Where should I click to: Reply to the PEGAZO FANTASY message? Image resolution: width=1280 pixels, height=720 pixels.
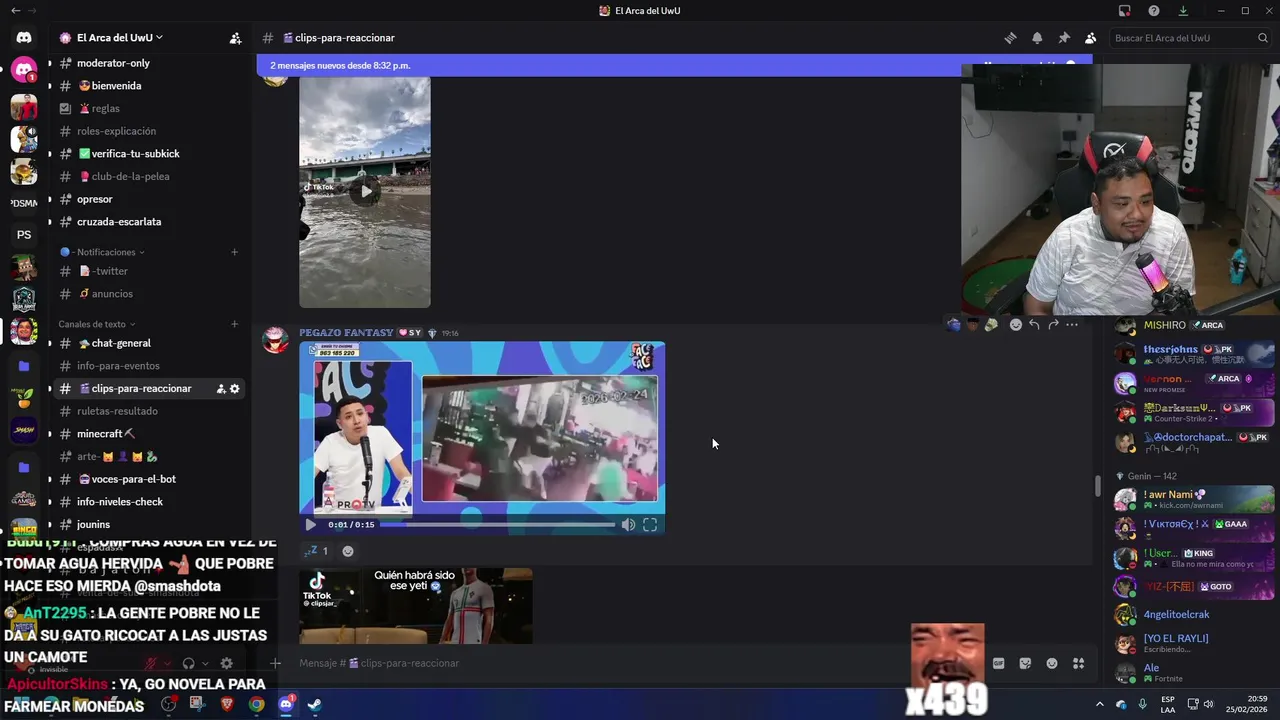1034,324
